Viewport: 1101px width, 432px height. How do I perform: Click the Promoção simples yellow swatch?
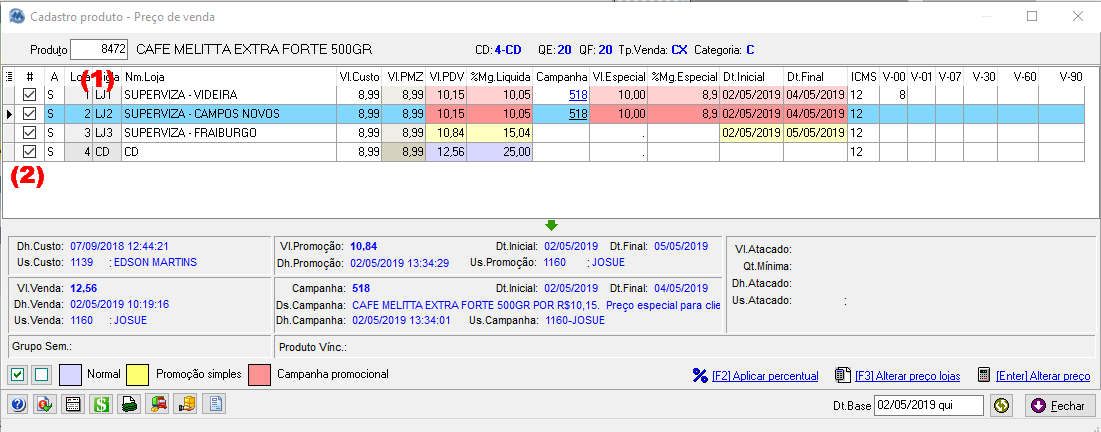138,375
